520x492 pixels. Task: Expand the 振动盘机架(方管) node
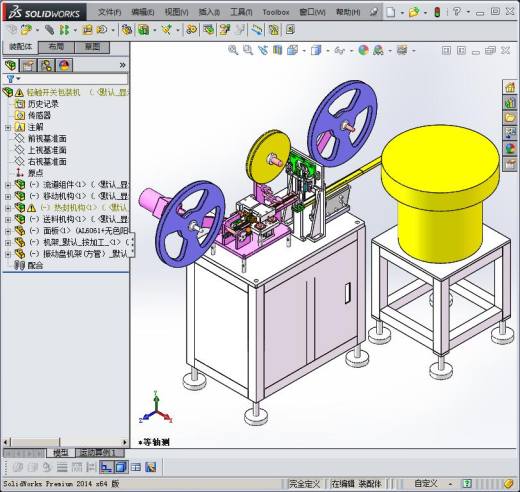(x=8, y=254)
